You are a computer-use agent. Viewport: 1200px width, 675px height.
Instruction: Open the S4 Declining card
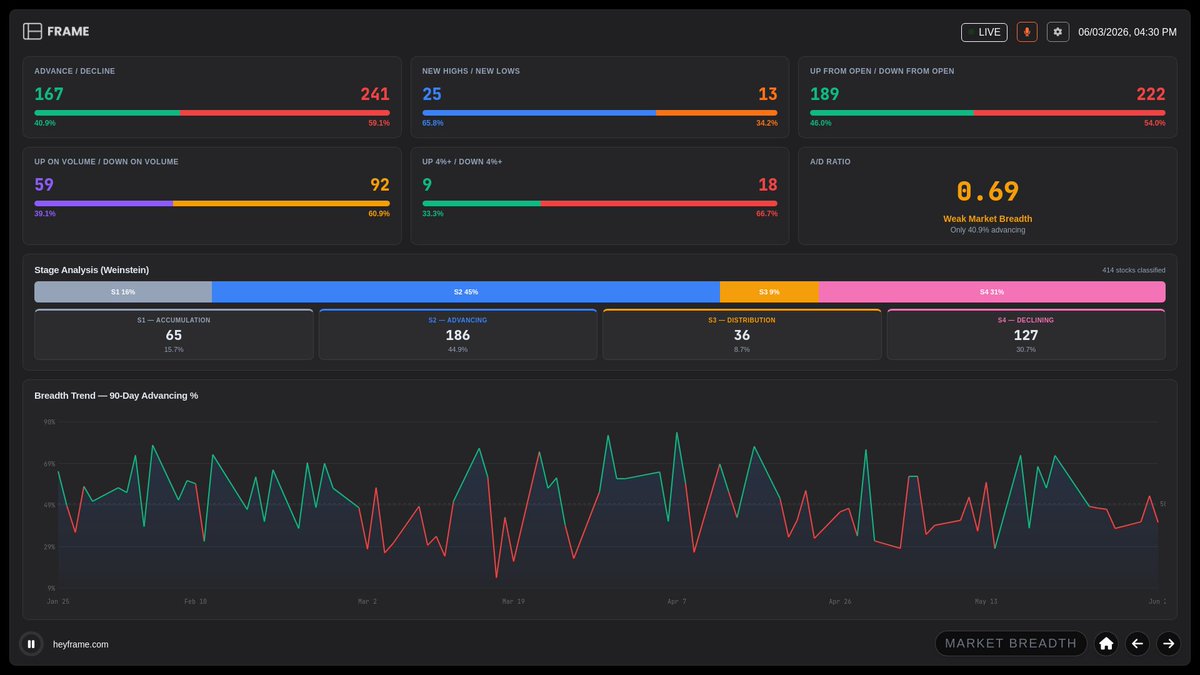(x=1026, y=334)
